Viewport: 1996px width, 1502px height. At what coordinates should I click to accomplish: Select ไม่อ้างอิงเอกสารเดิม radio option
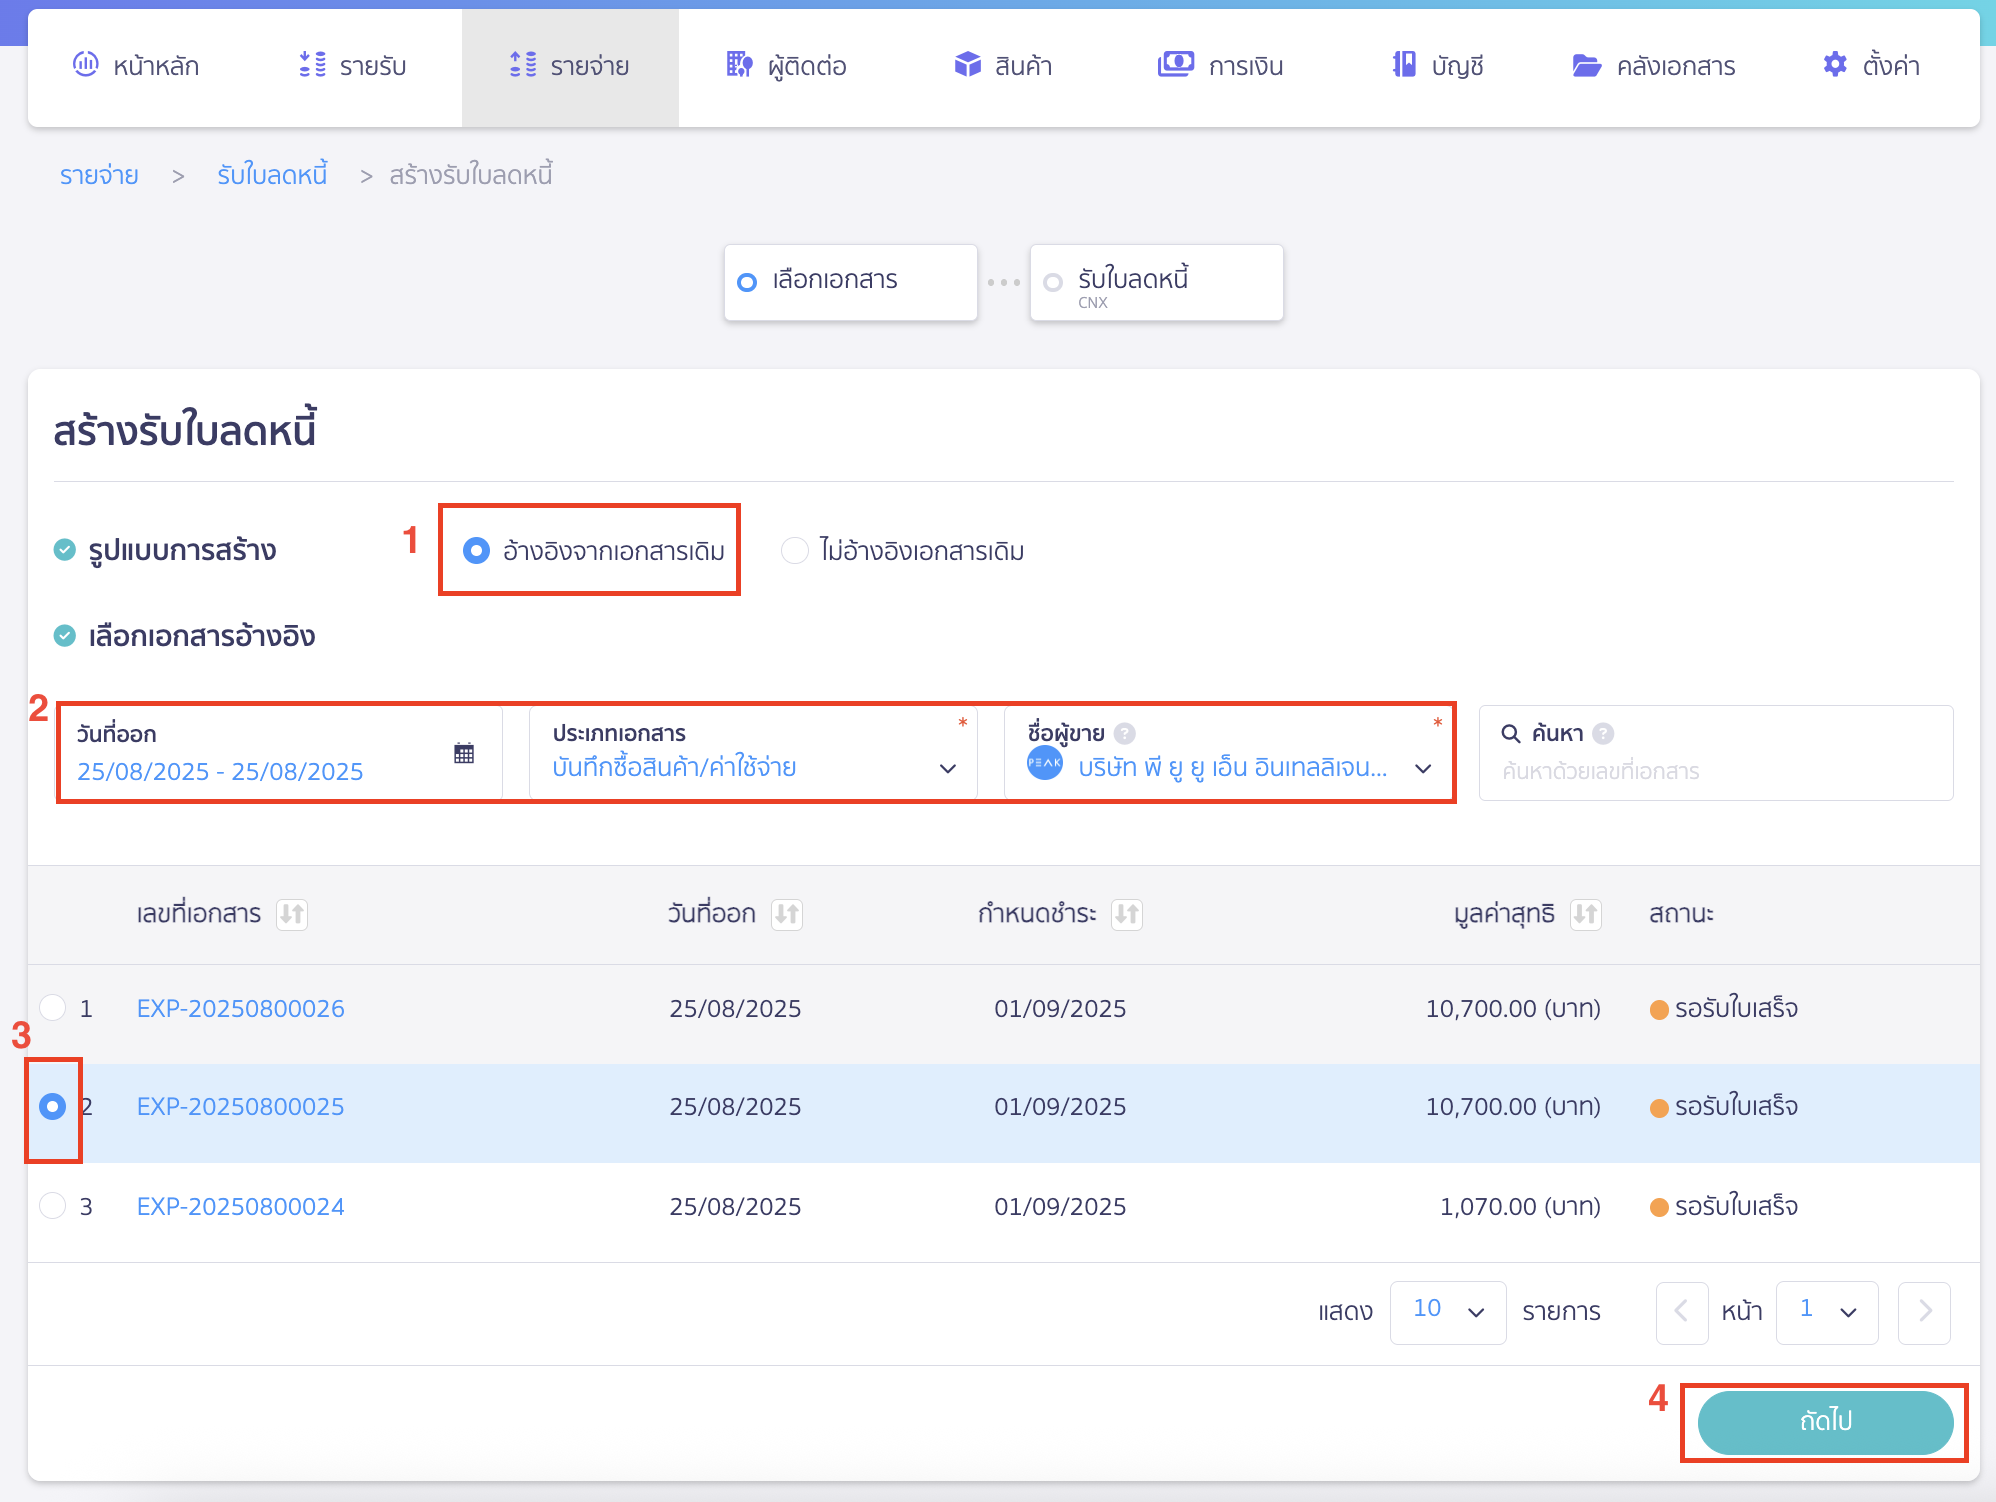pyautogui.click(x=795, y=551)
